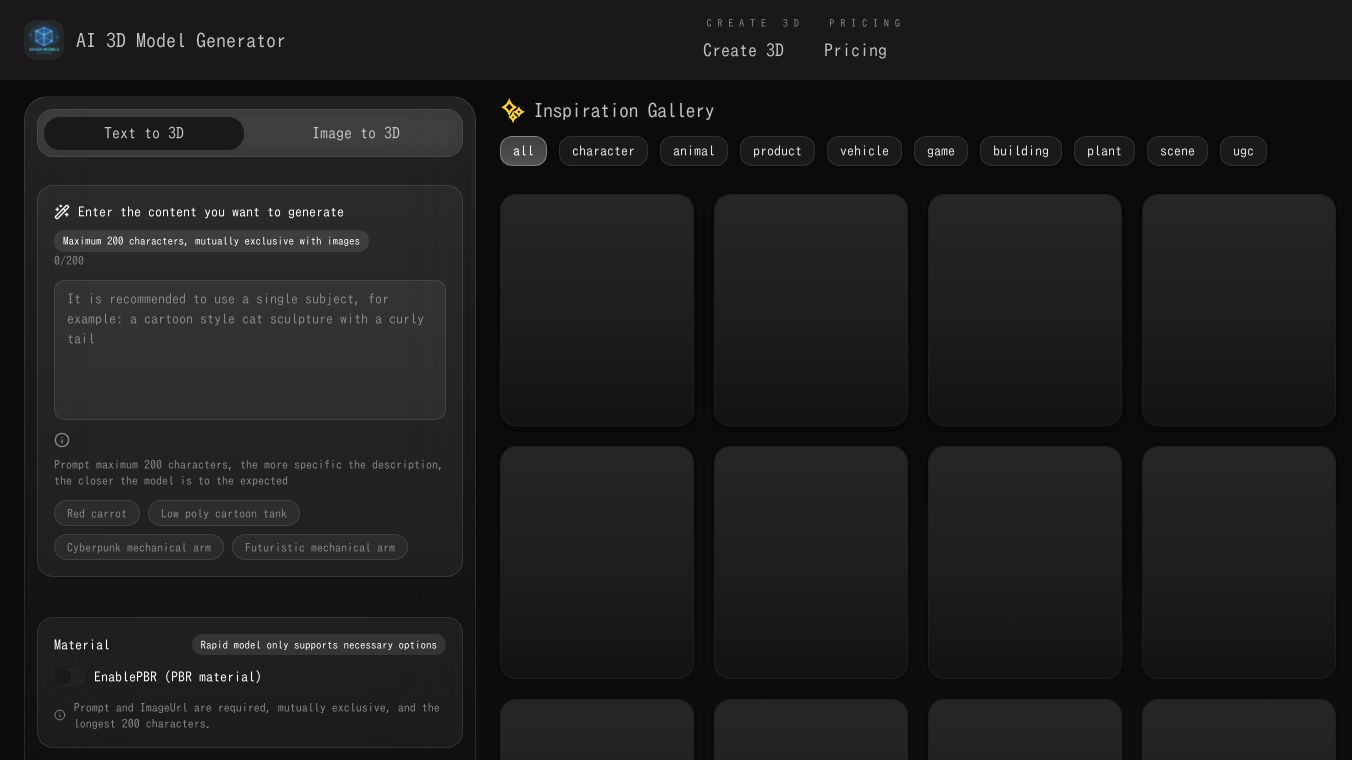Click inside the prompt text area

[250, 350]
